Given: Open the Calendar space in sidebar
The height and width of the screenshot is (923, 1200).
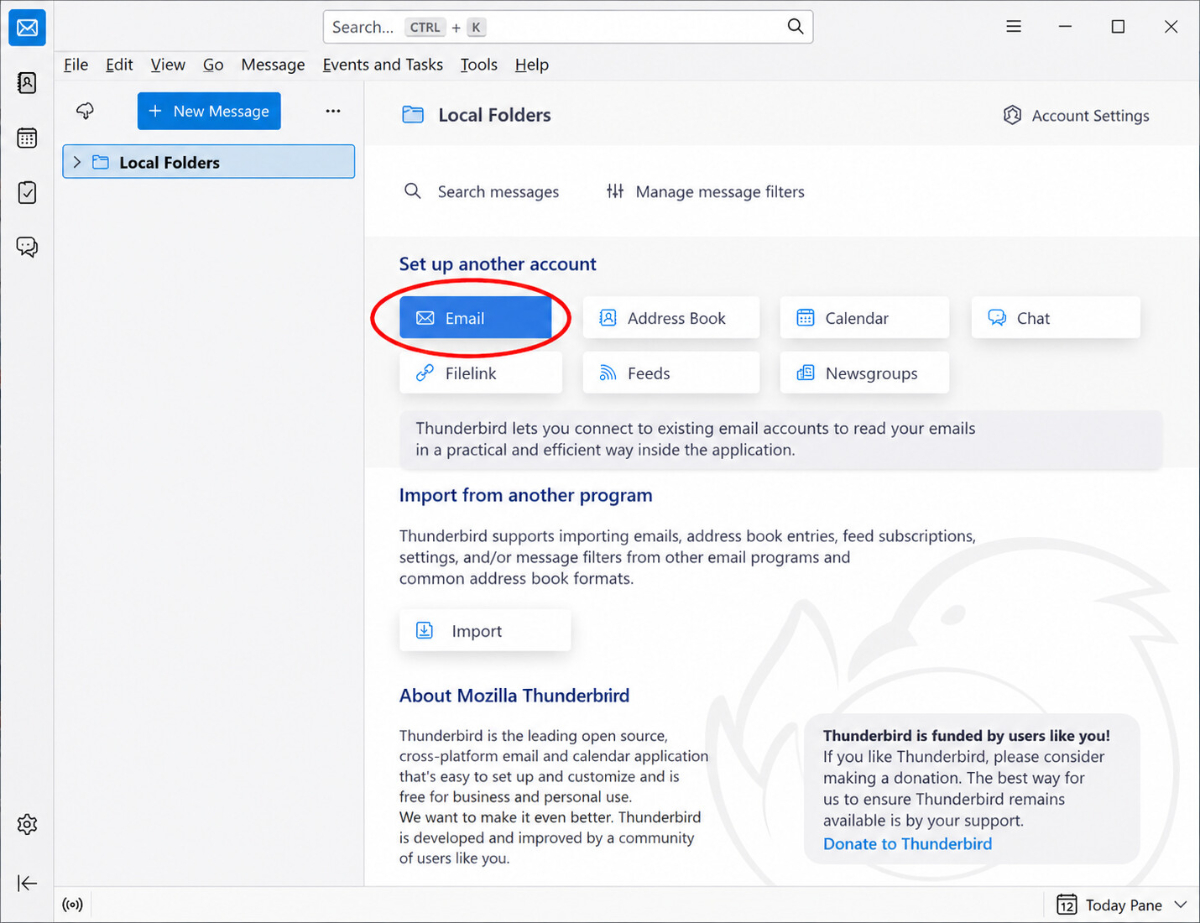Looking at the screenshot, I should pyautogui.click(x=27, y=138).
